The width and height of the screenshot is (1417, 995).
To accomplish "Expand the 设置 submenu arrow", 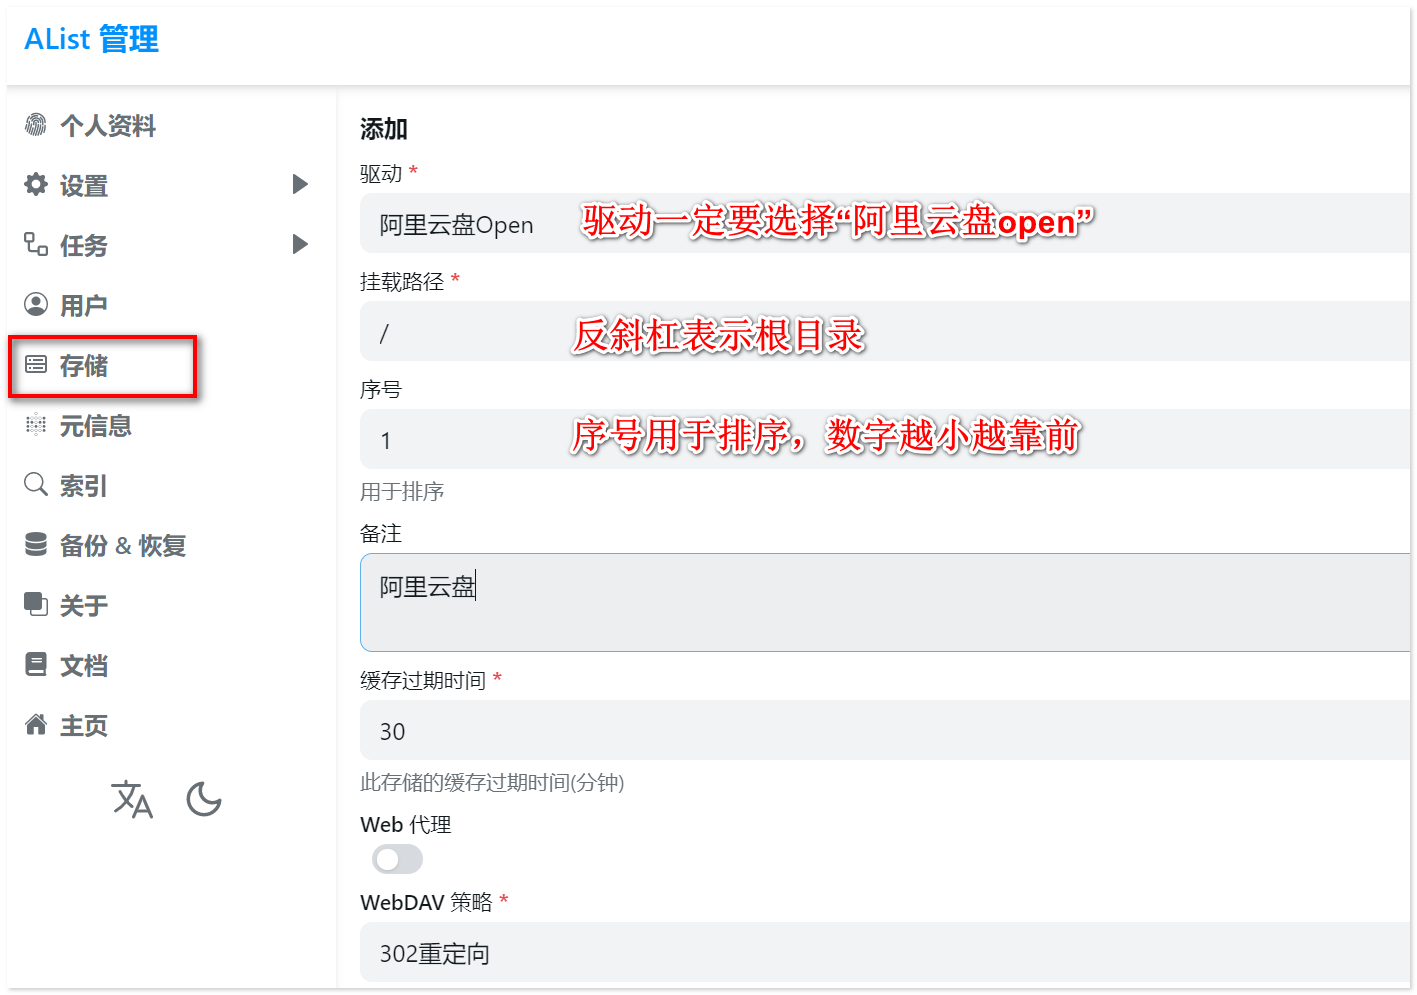I will [300, 185].
